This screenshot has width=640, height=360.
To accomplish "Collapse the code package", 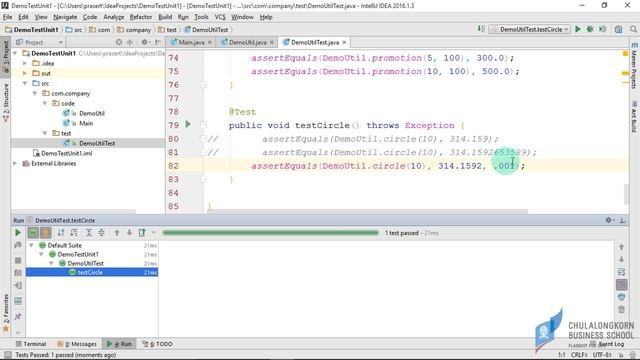I will click(x=45, y=103).
